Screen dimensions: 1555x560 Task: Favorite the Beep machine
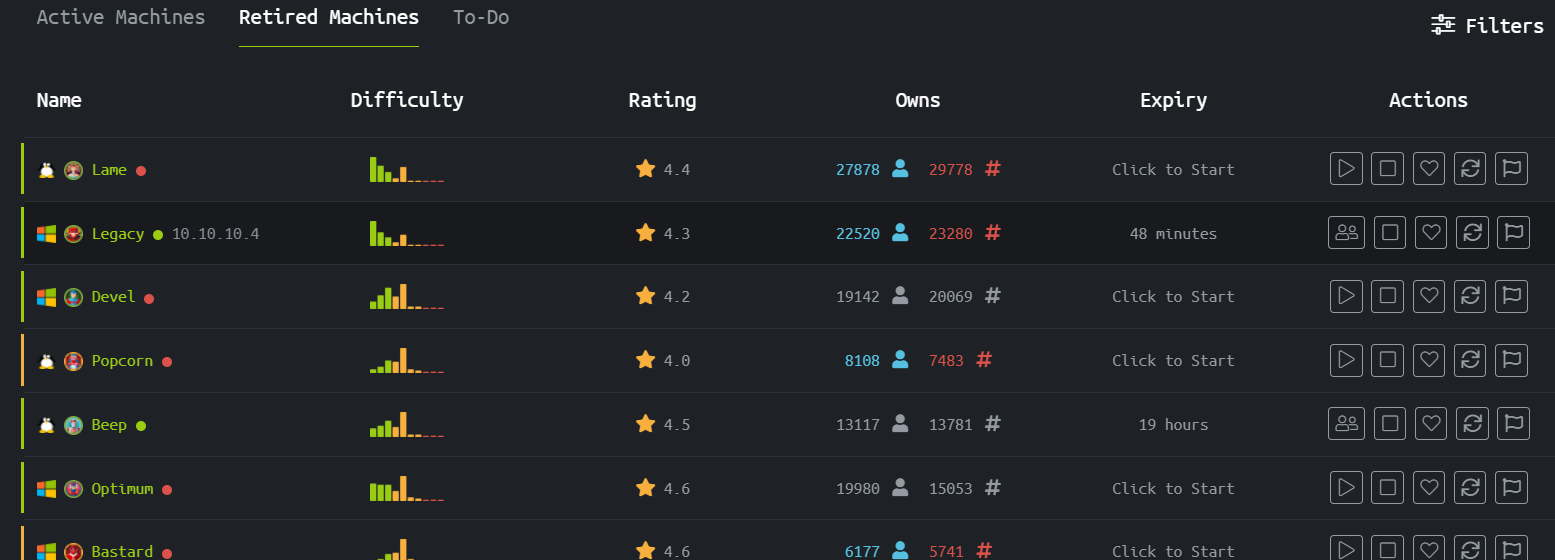(x=1432, y=424)
